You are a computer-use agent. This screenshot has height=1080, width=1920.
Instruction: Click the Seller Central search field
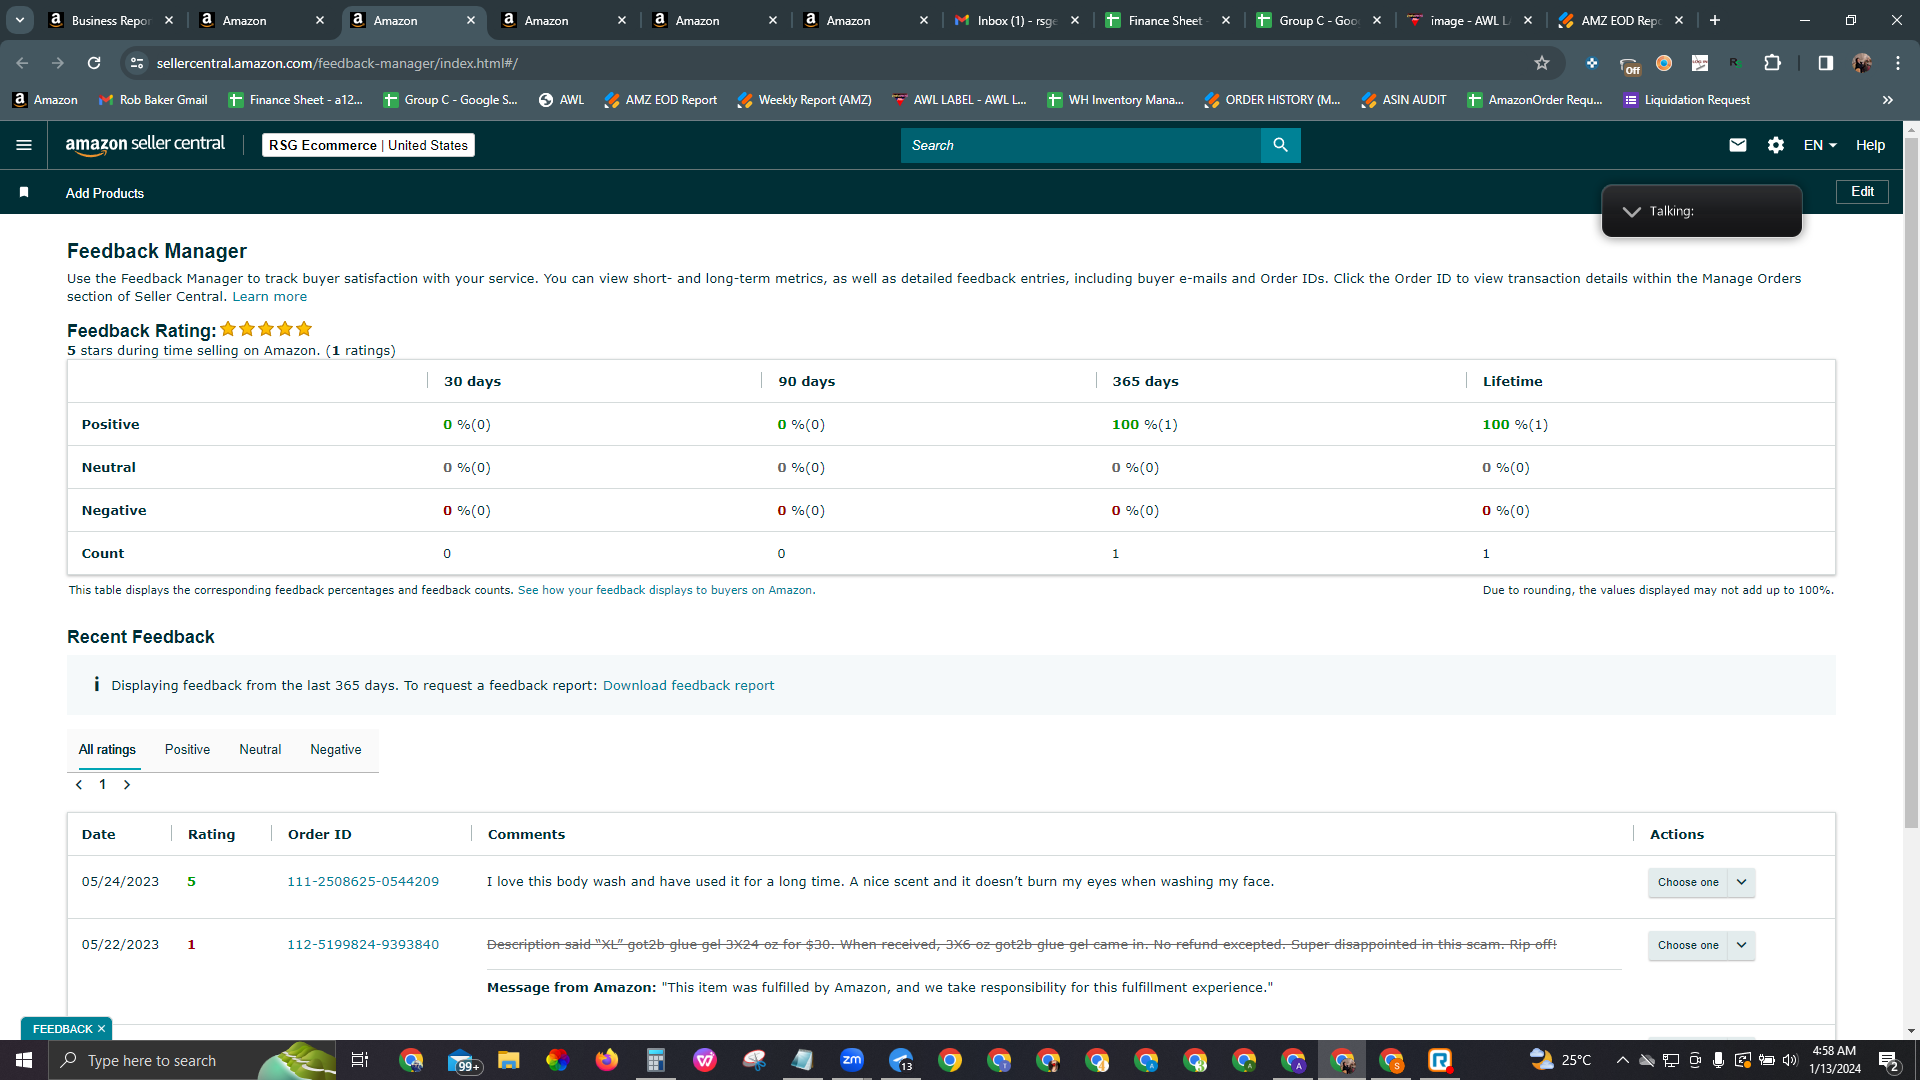pos(1080,145)
